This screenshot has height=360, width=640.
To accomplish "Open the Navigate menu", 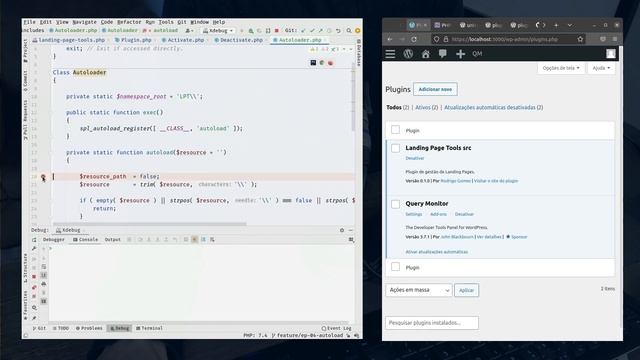I will coord(84,22).
